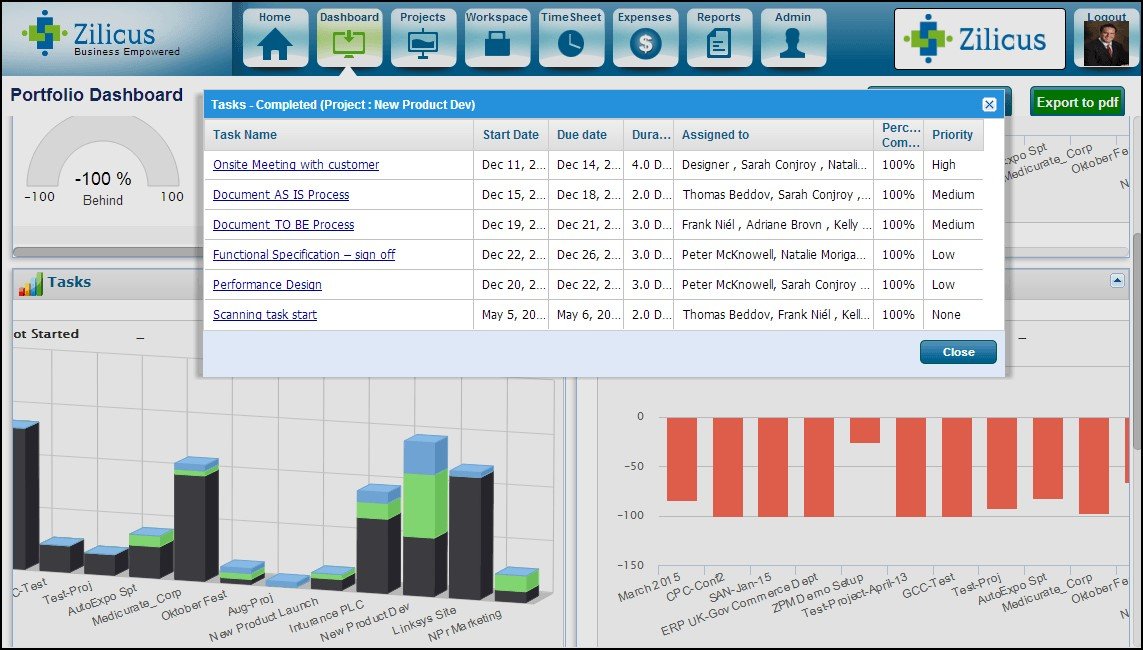Close the Tasks Completed popup with X

pyautogui.click(x=989, y=104)
